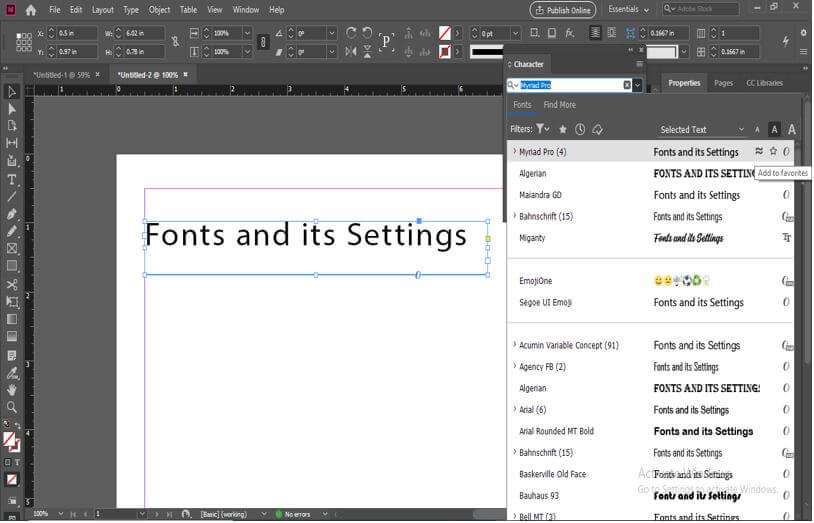Add Myriad Pro to favorites star

pyautogui.click(x=773, y=152)
